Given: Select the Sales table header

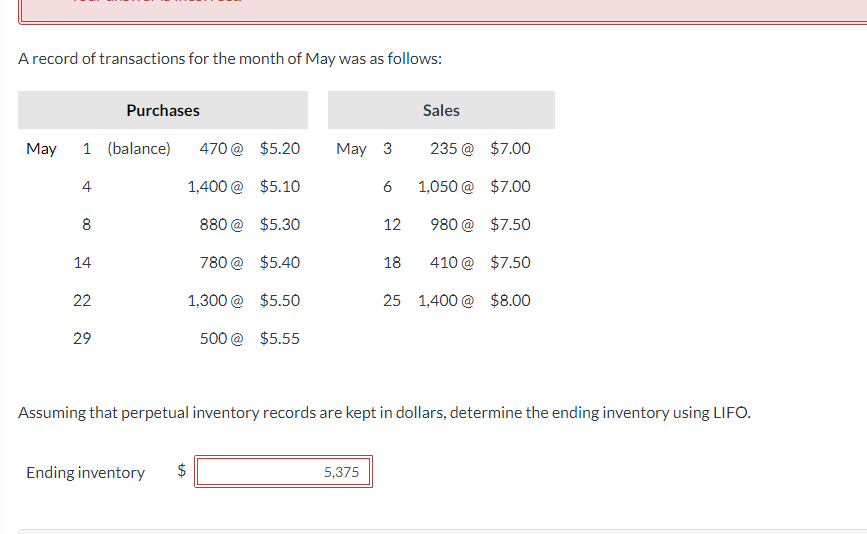Looking at the screenshot, I should tap(441, 110).
